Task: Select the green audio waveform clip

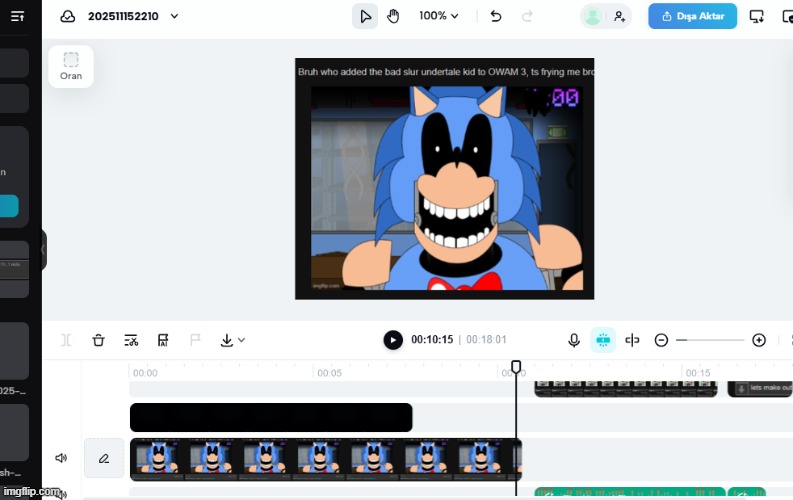Action: click(x=630, y=492)
